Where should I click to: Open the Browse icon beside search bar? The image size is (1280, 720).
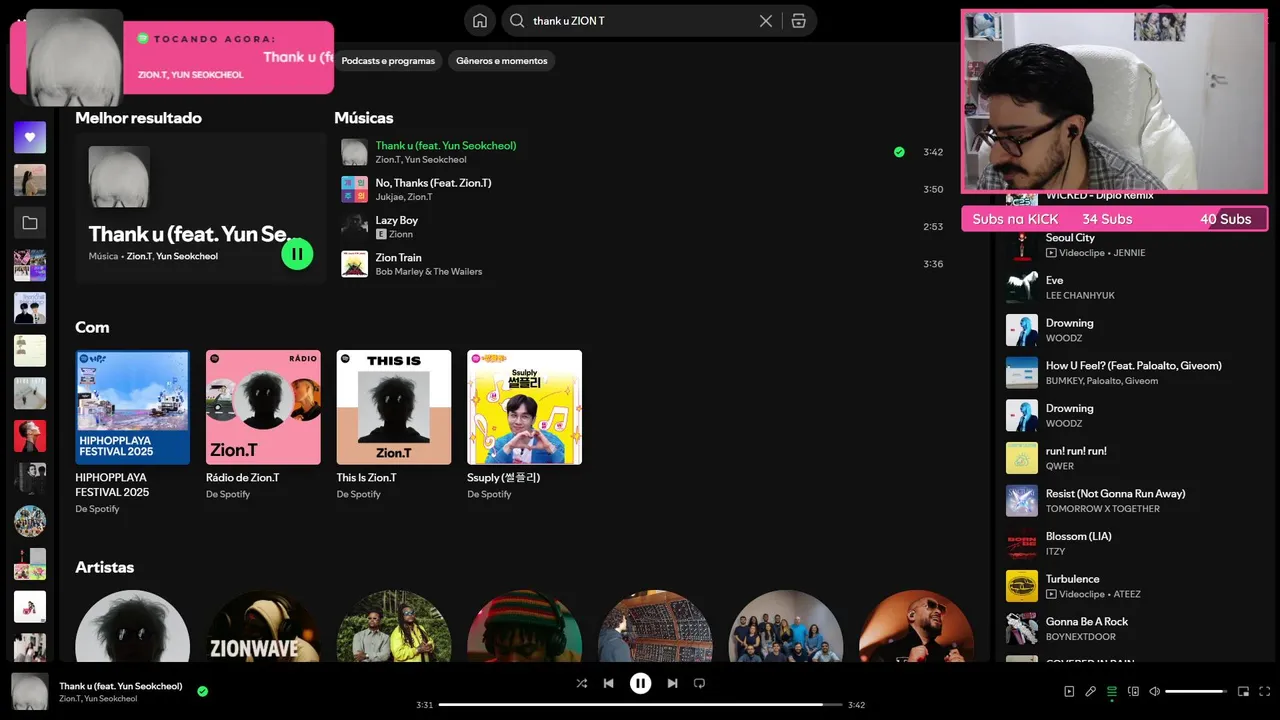798,21
